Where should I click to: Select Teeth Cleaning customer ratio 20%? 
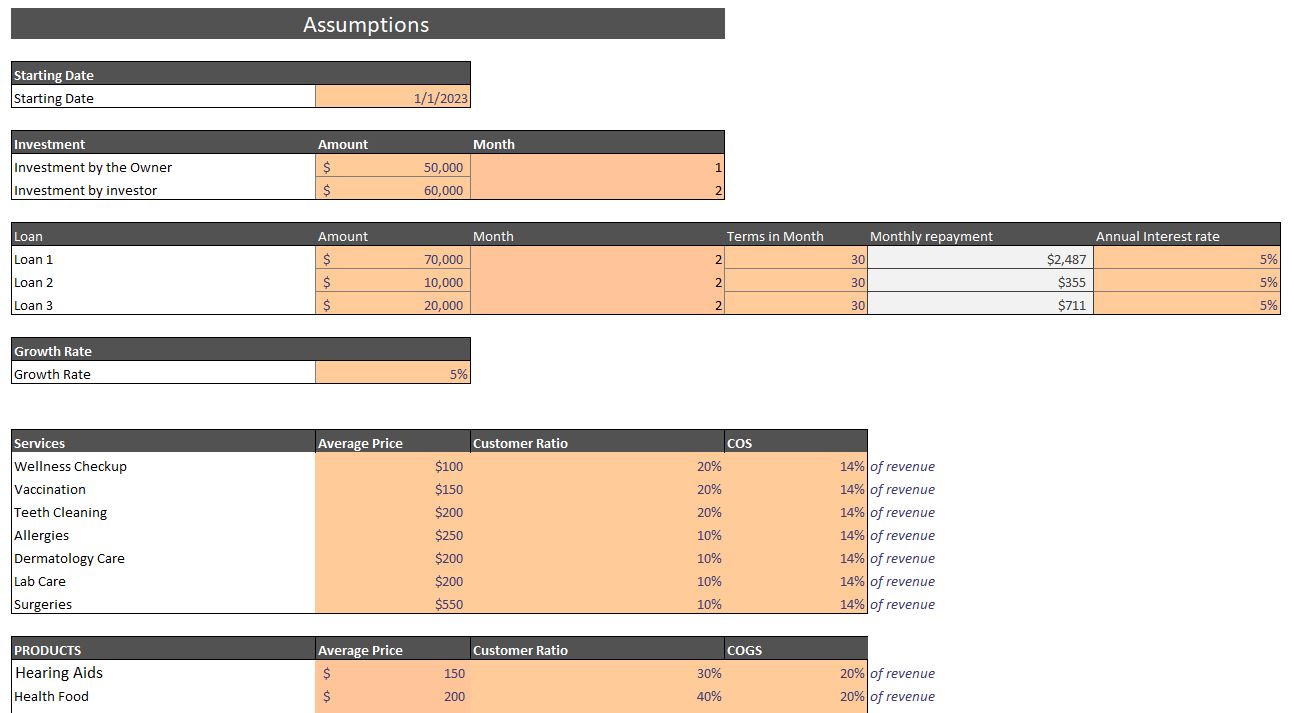tap(597, 512)
